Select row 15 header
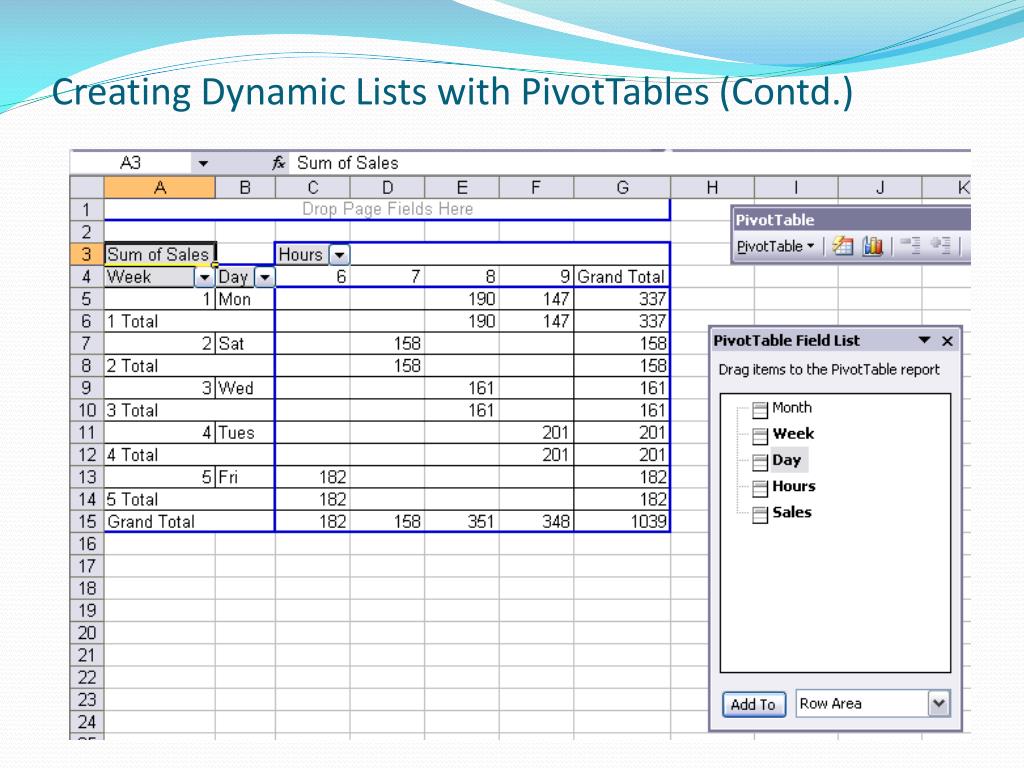1024x768 pixels. point(87,521)
